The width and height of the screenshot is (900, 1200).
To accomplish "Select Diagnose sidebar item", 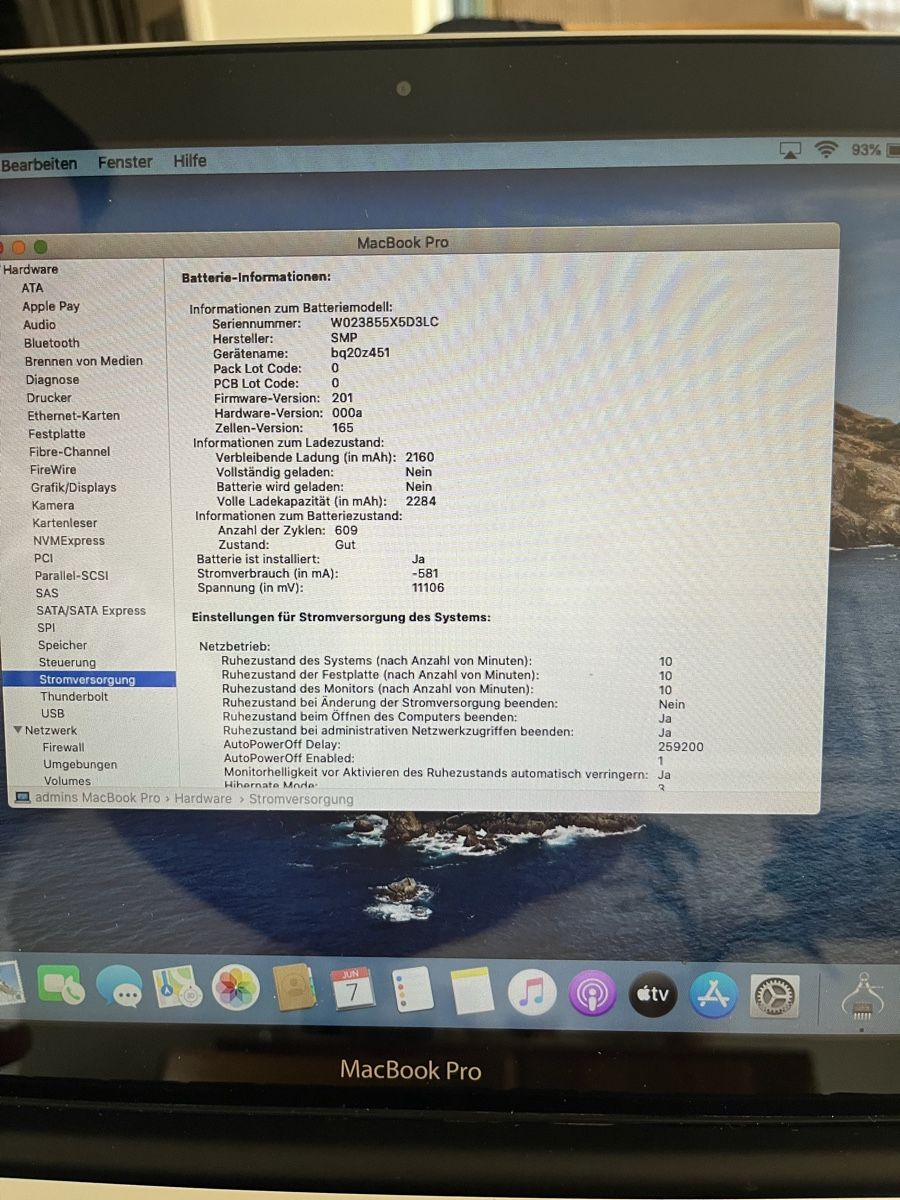I will click(x=52, y=380).
